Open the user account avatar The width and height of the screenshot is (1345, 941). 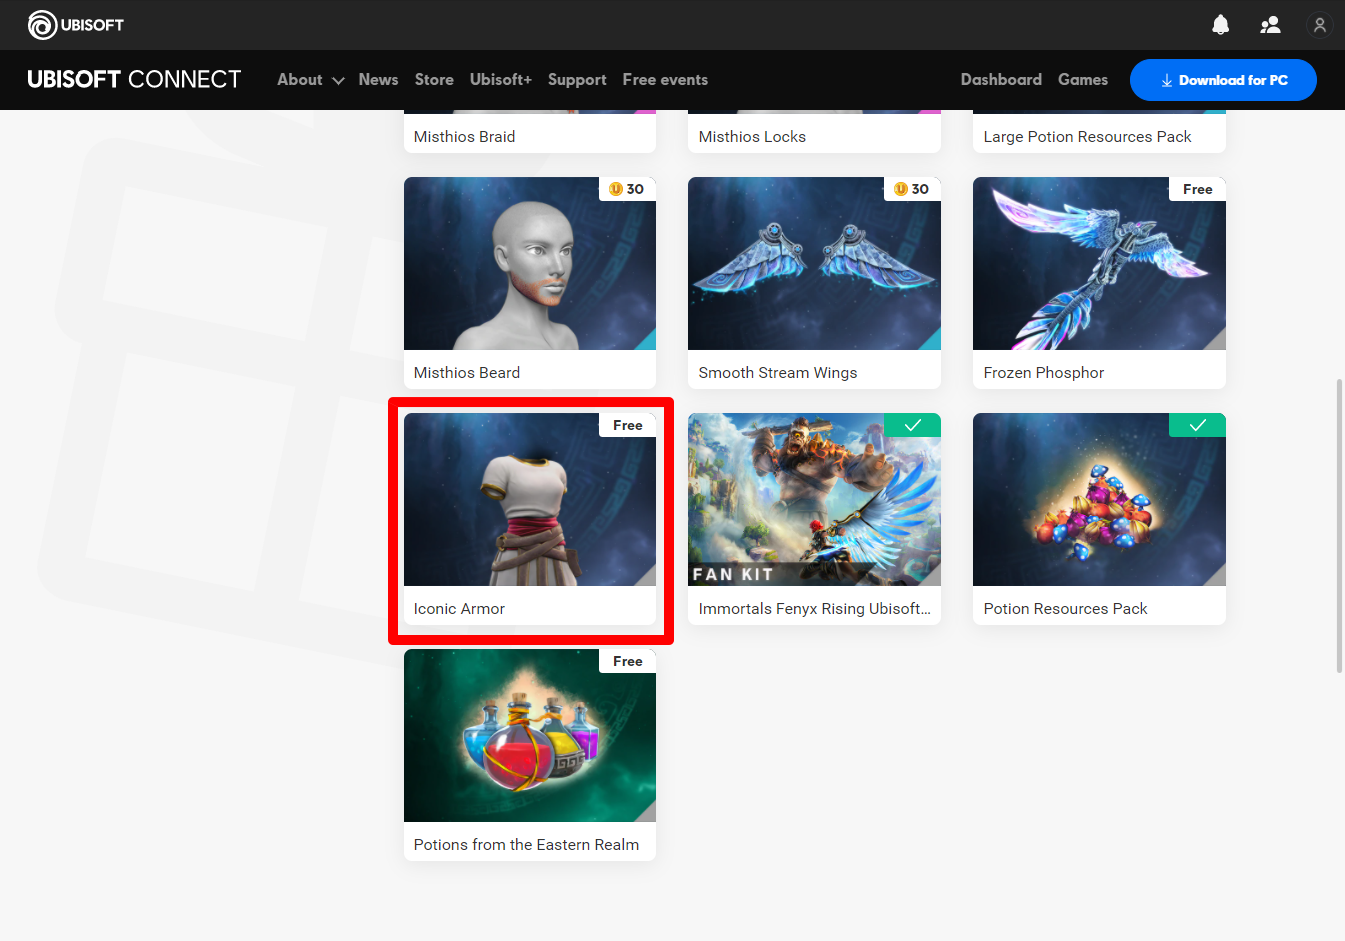(1320, 25)
